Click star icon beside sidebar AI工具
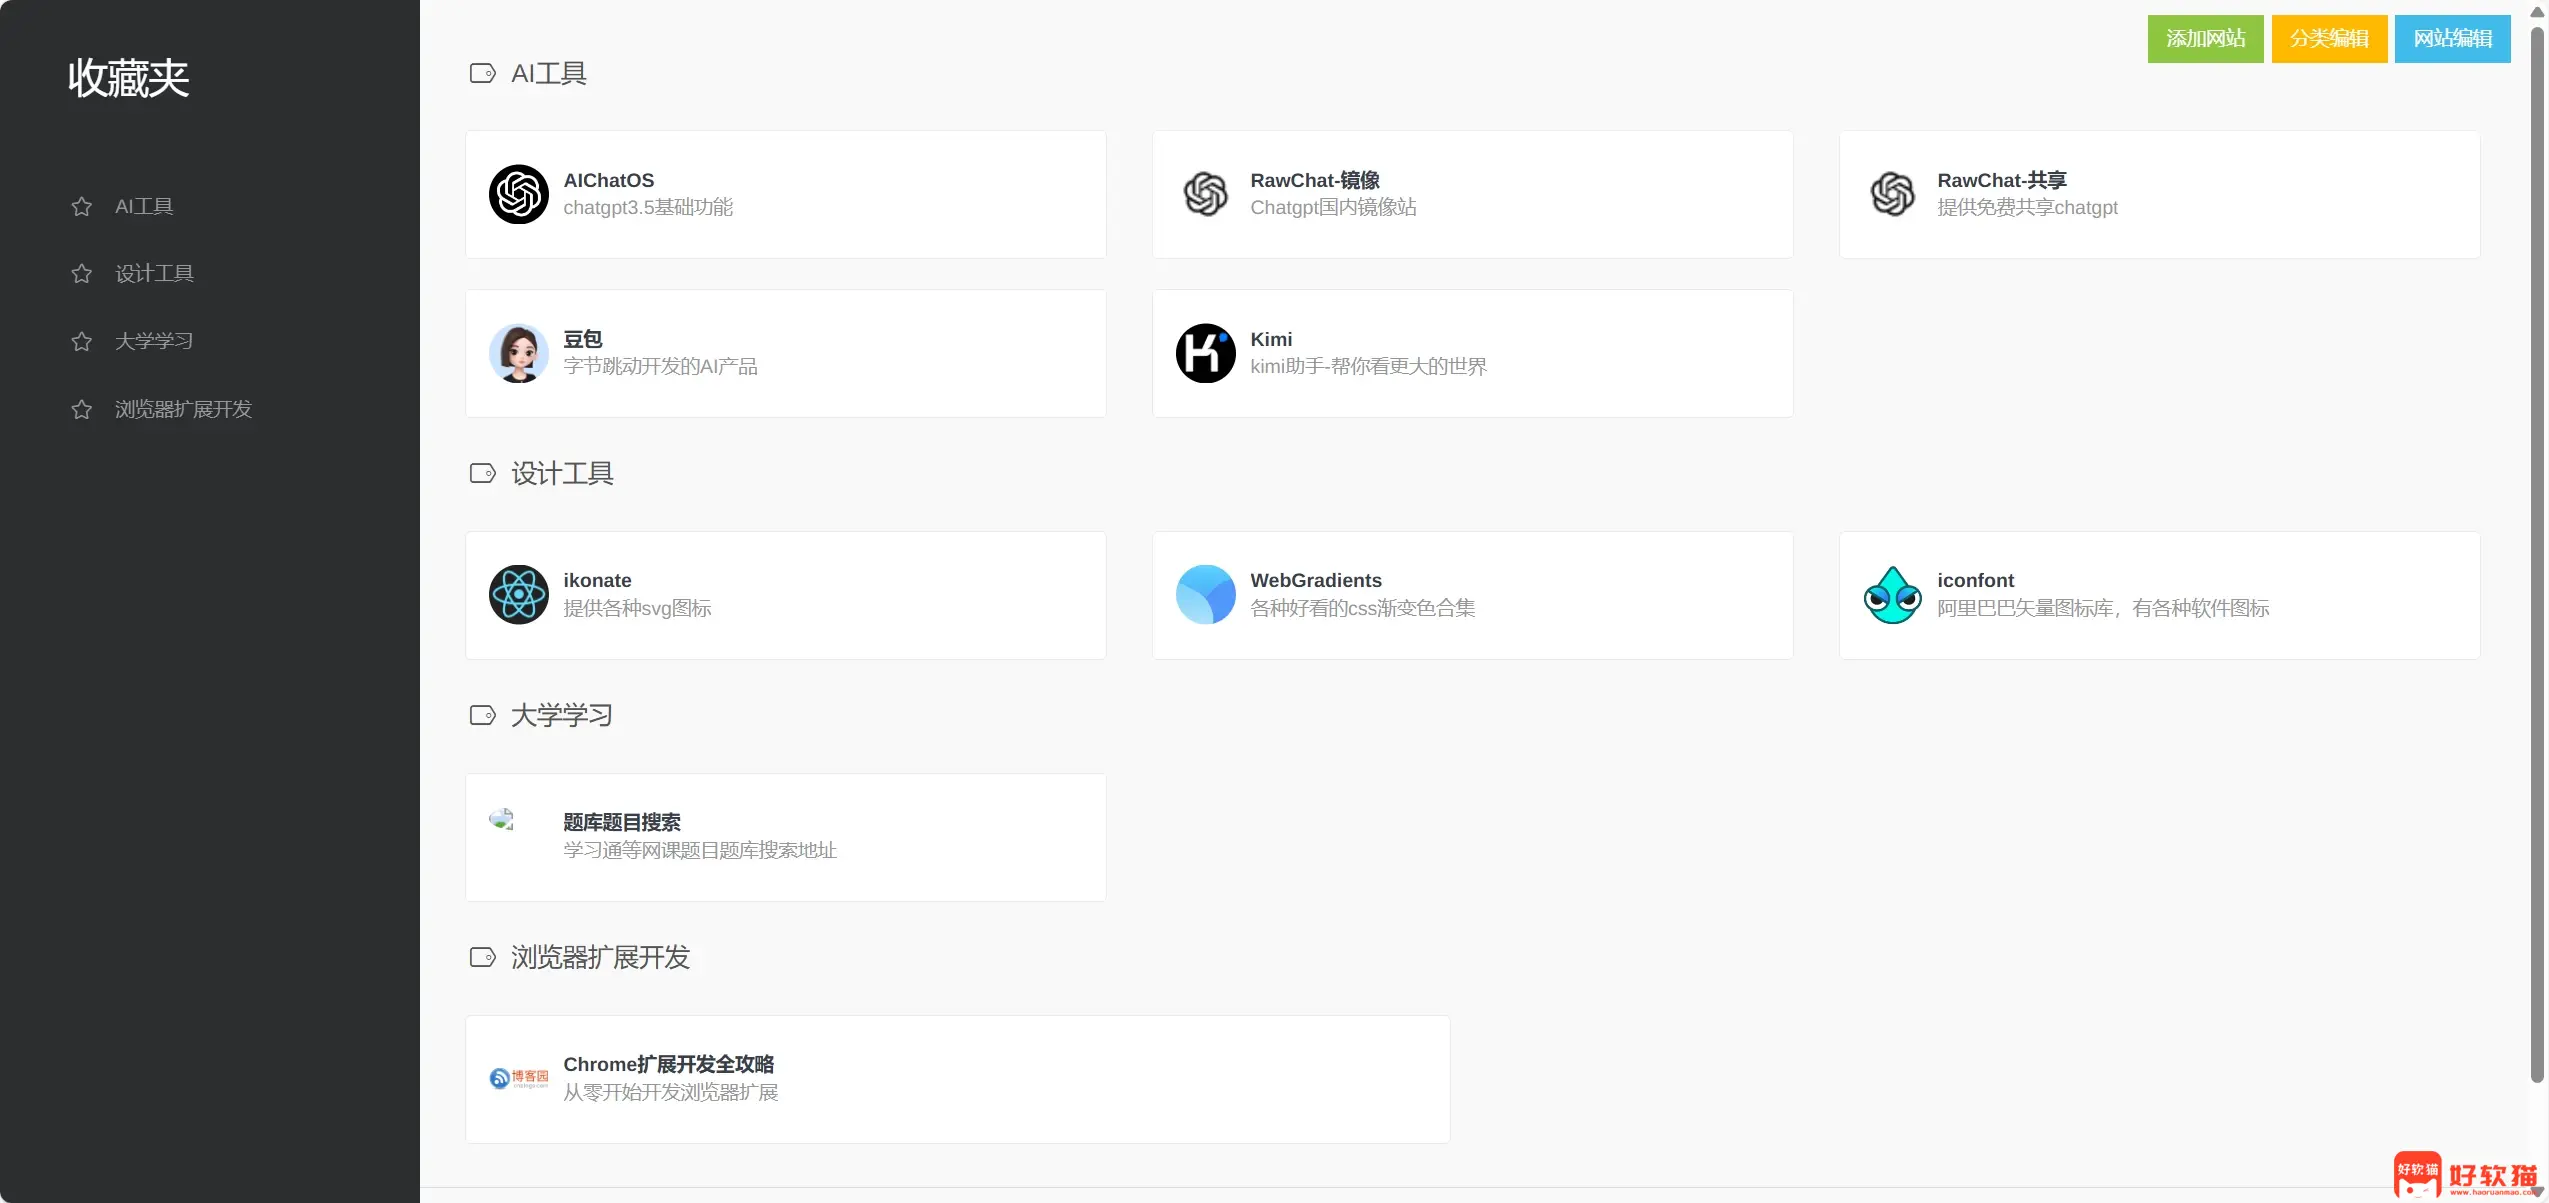This screenshot has height=1203, width=2549. [x=82, y=206]
